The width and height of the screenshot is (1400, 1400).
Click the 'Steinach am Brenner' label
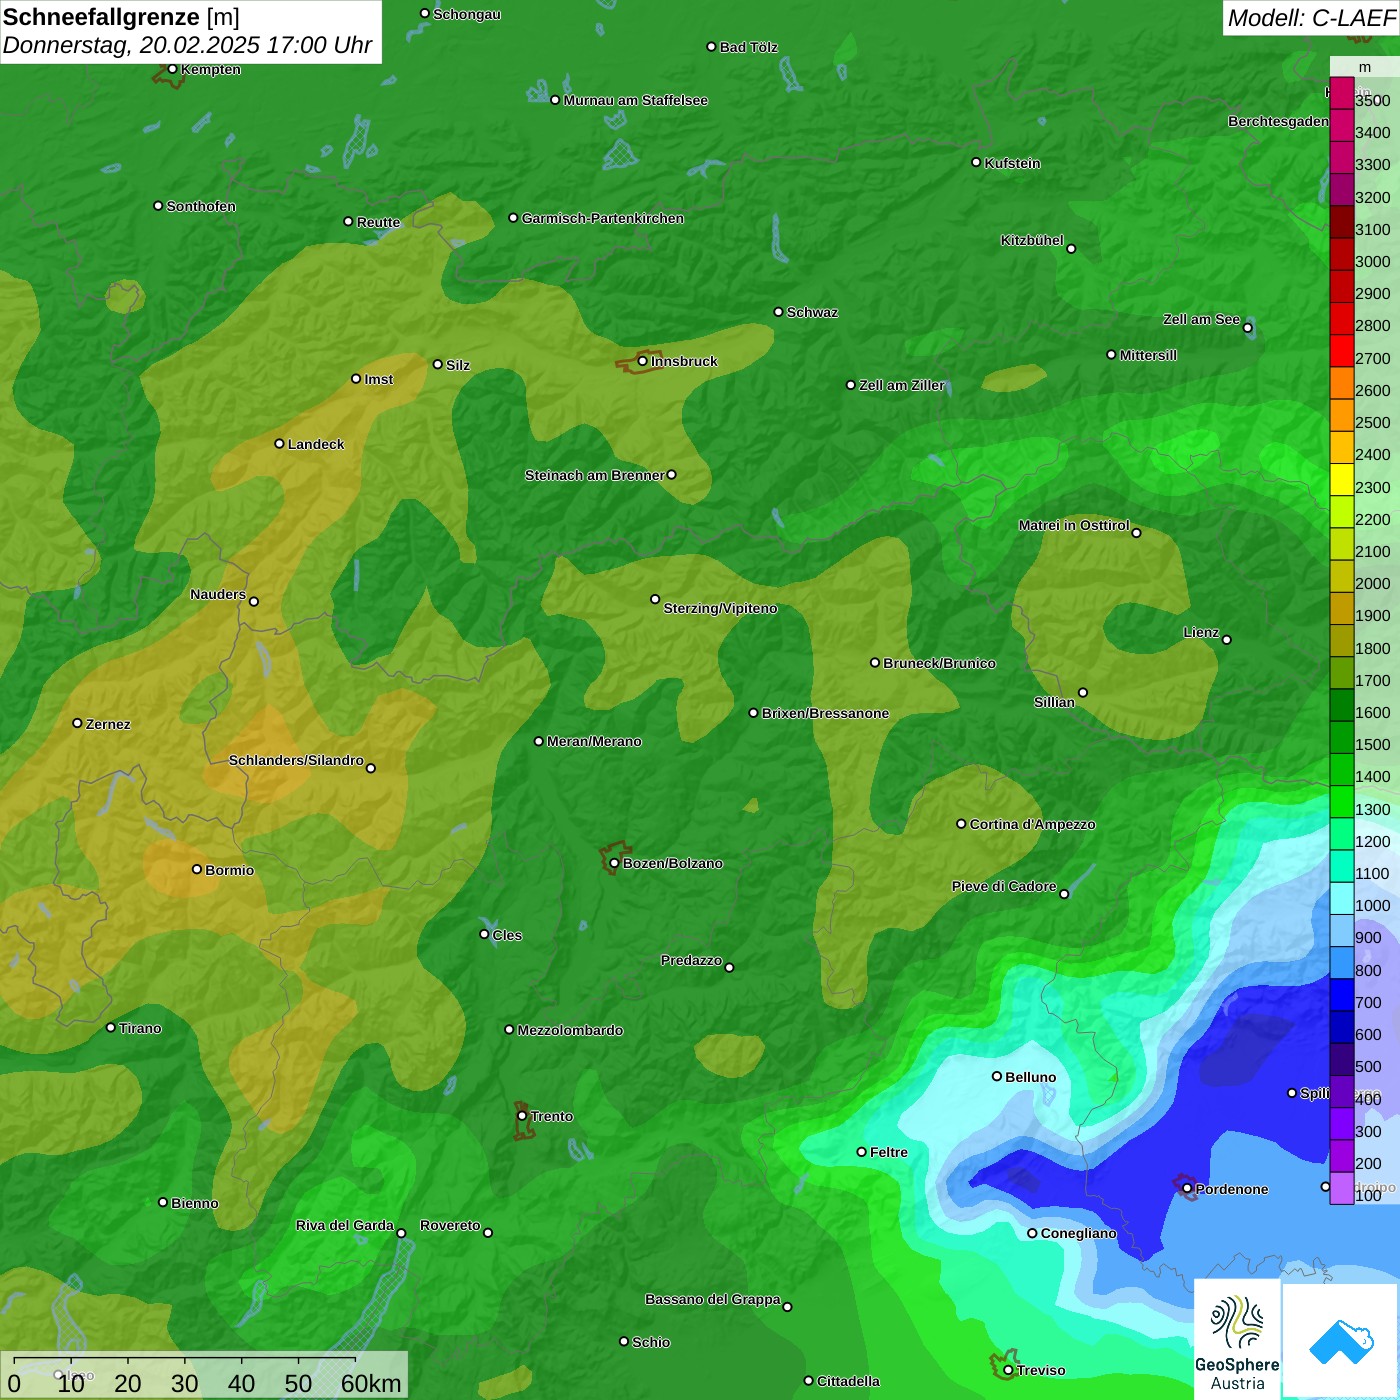(x=595, y=475)
